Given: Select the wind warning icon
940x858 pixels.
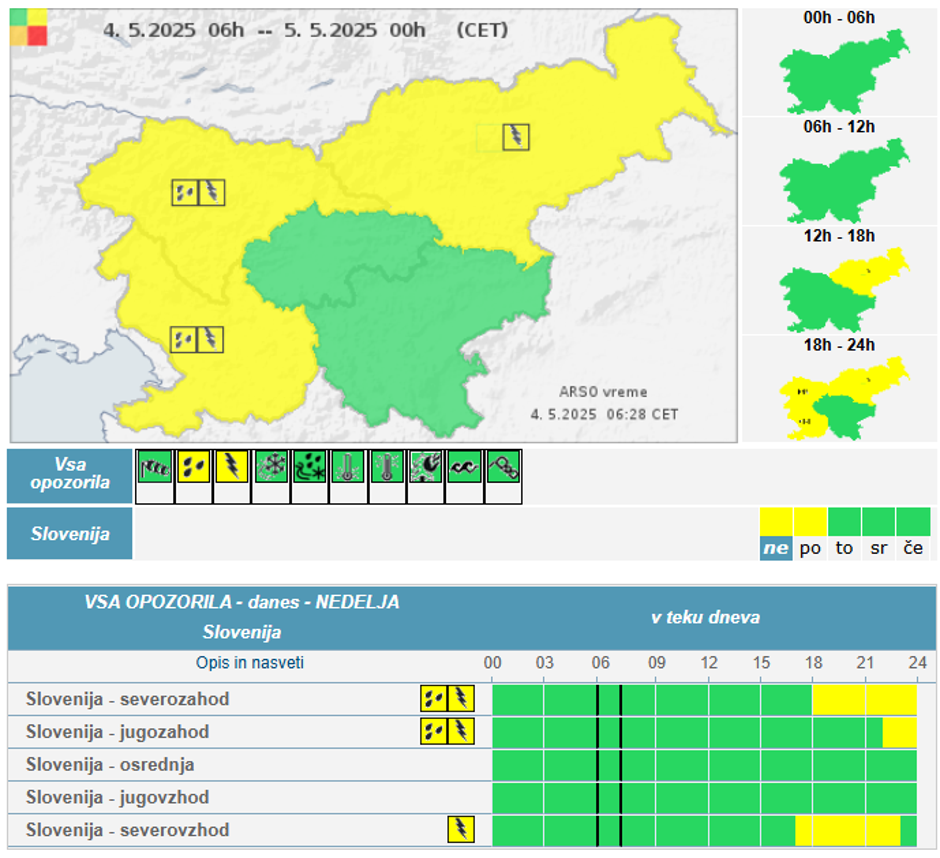Looking at the screenshot, I should coord(154,467).
